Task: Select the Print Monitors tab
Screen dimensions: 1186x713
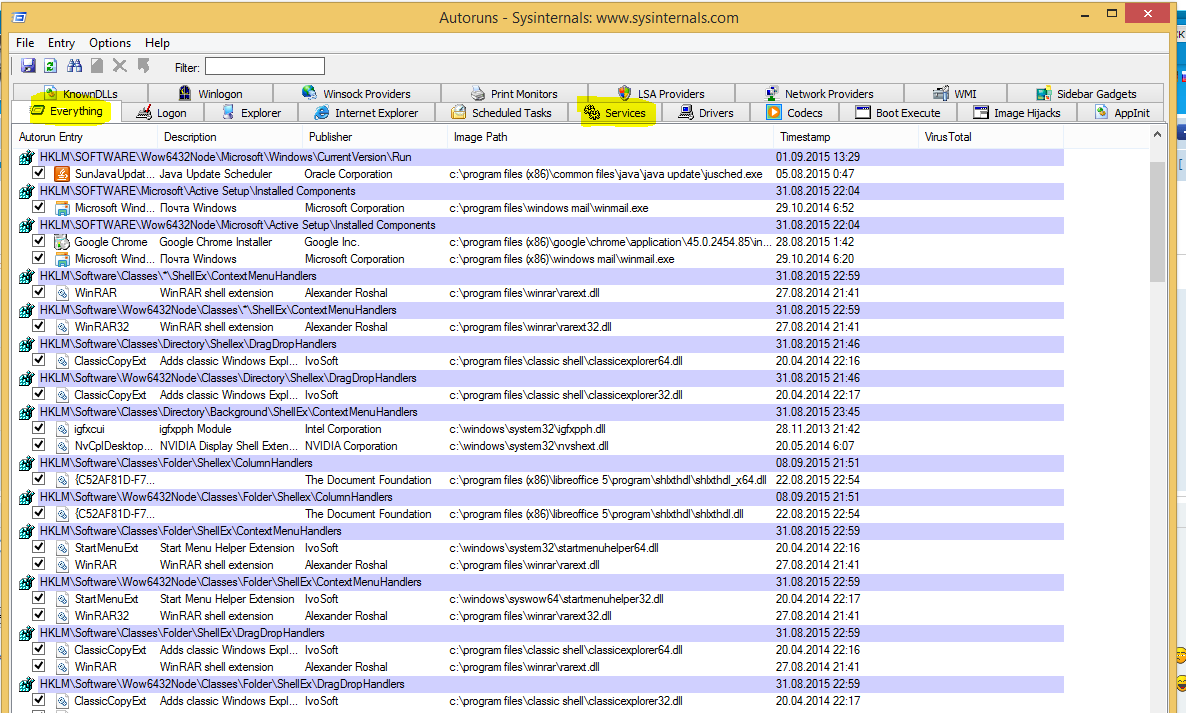Action: 514,93
